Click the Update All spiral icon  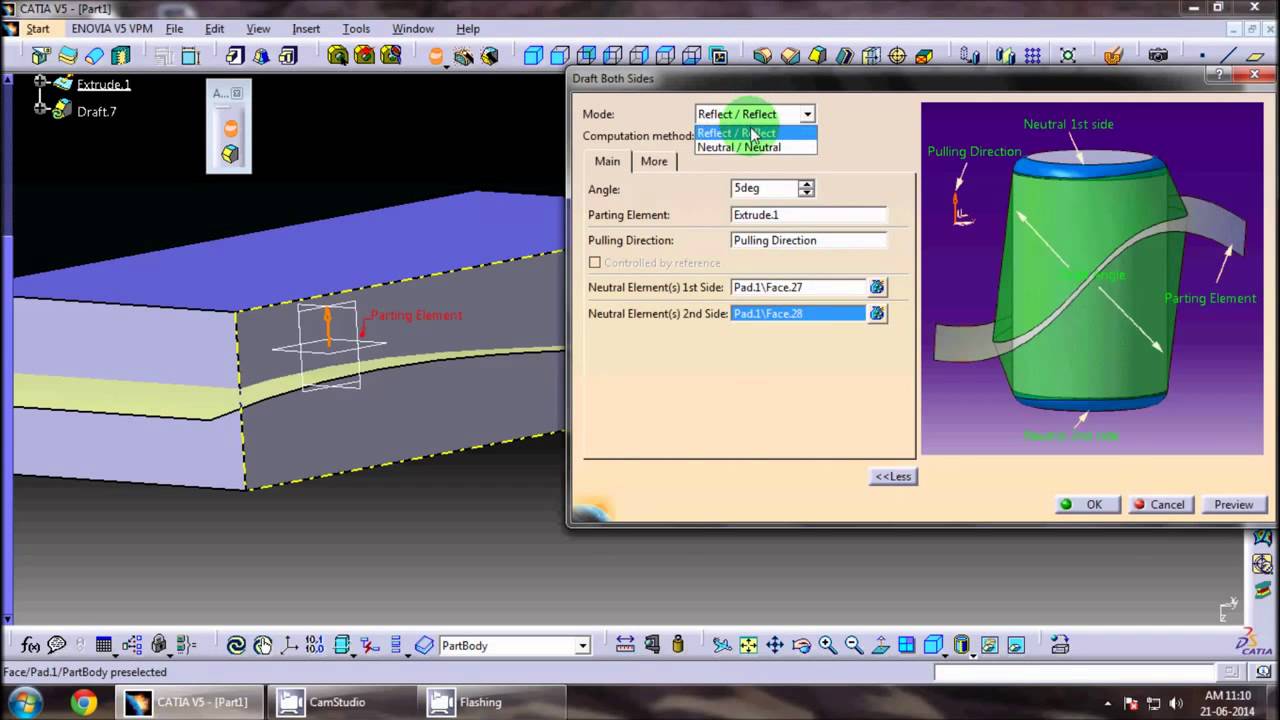236,646
